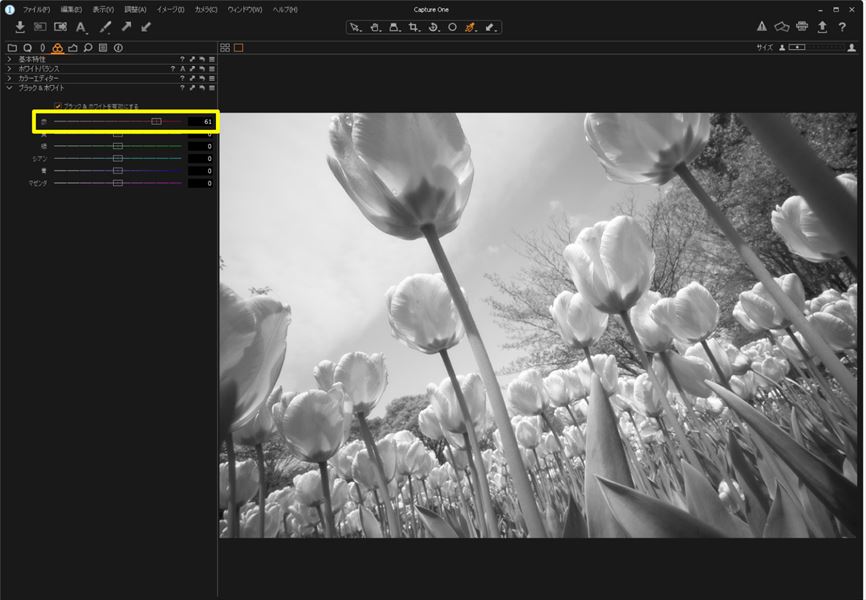
Task: Collapse the ブラック&ホワイト panel
Action: pos(9,88)
